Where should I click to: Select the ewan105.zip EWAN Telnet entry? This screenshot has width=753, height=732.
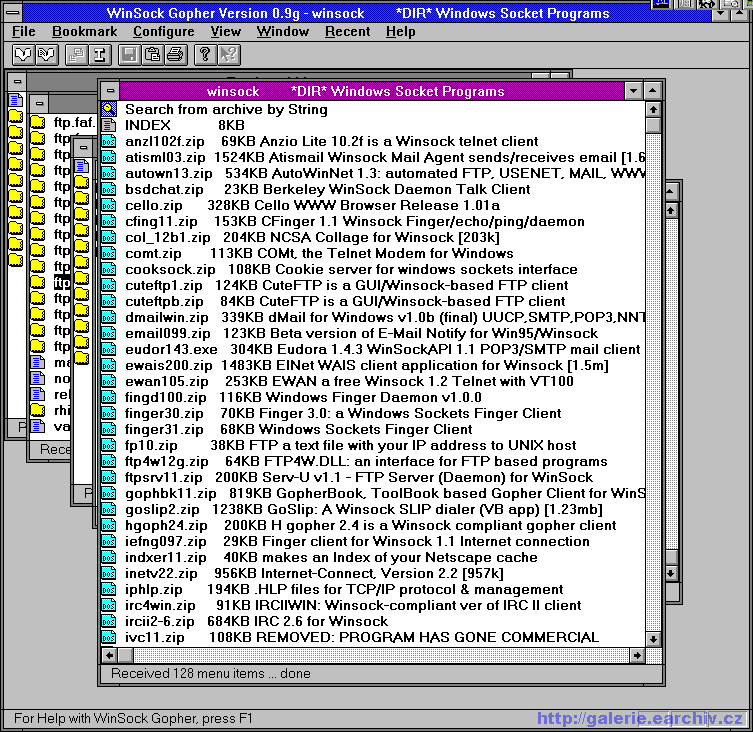[x=349, y=381]
